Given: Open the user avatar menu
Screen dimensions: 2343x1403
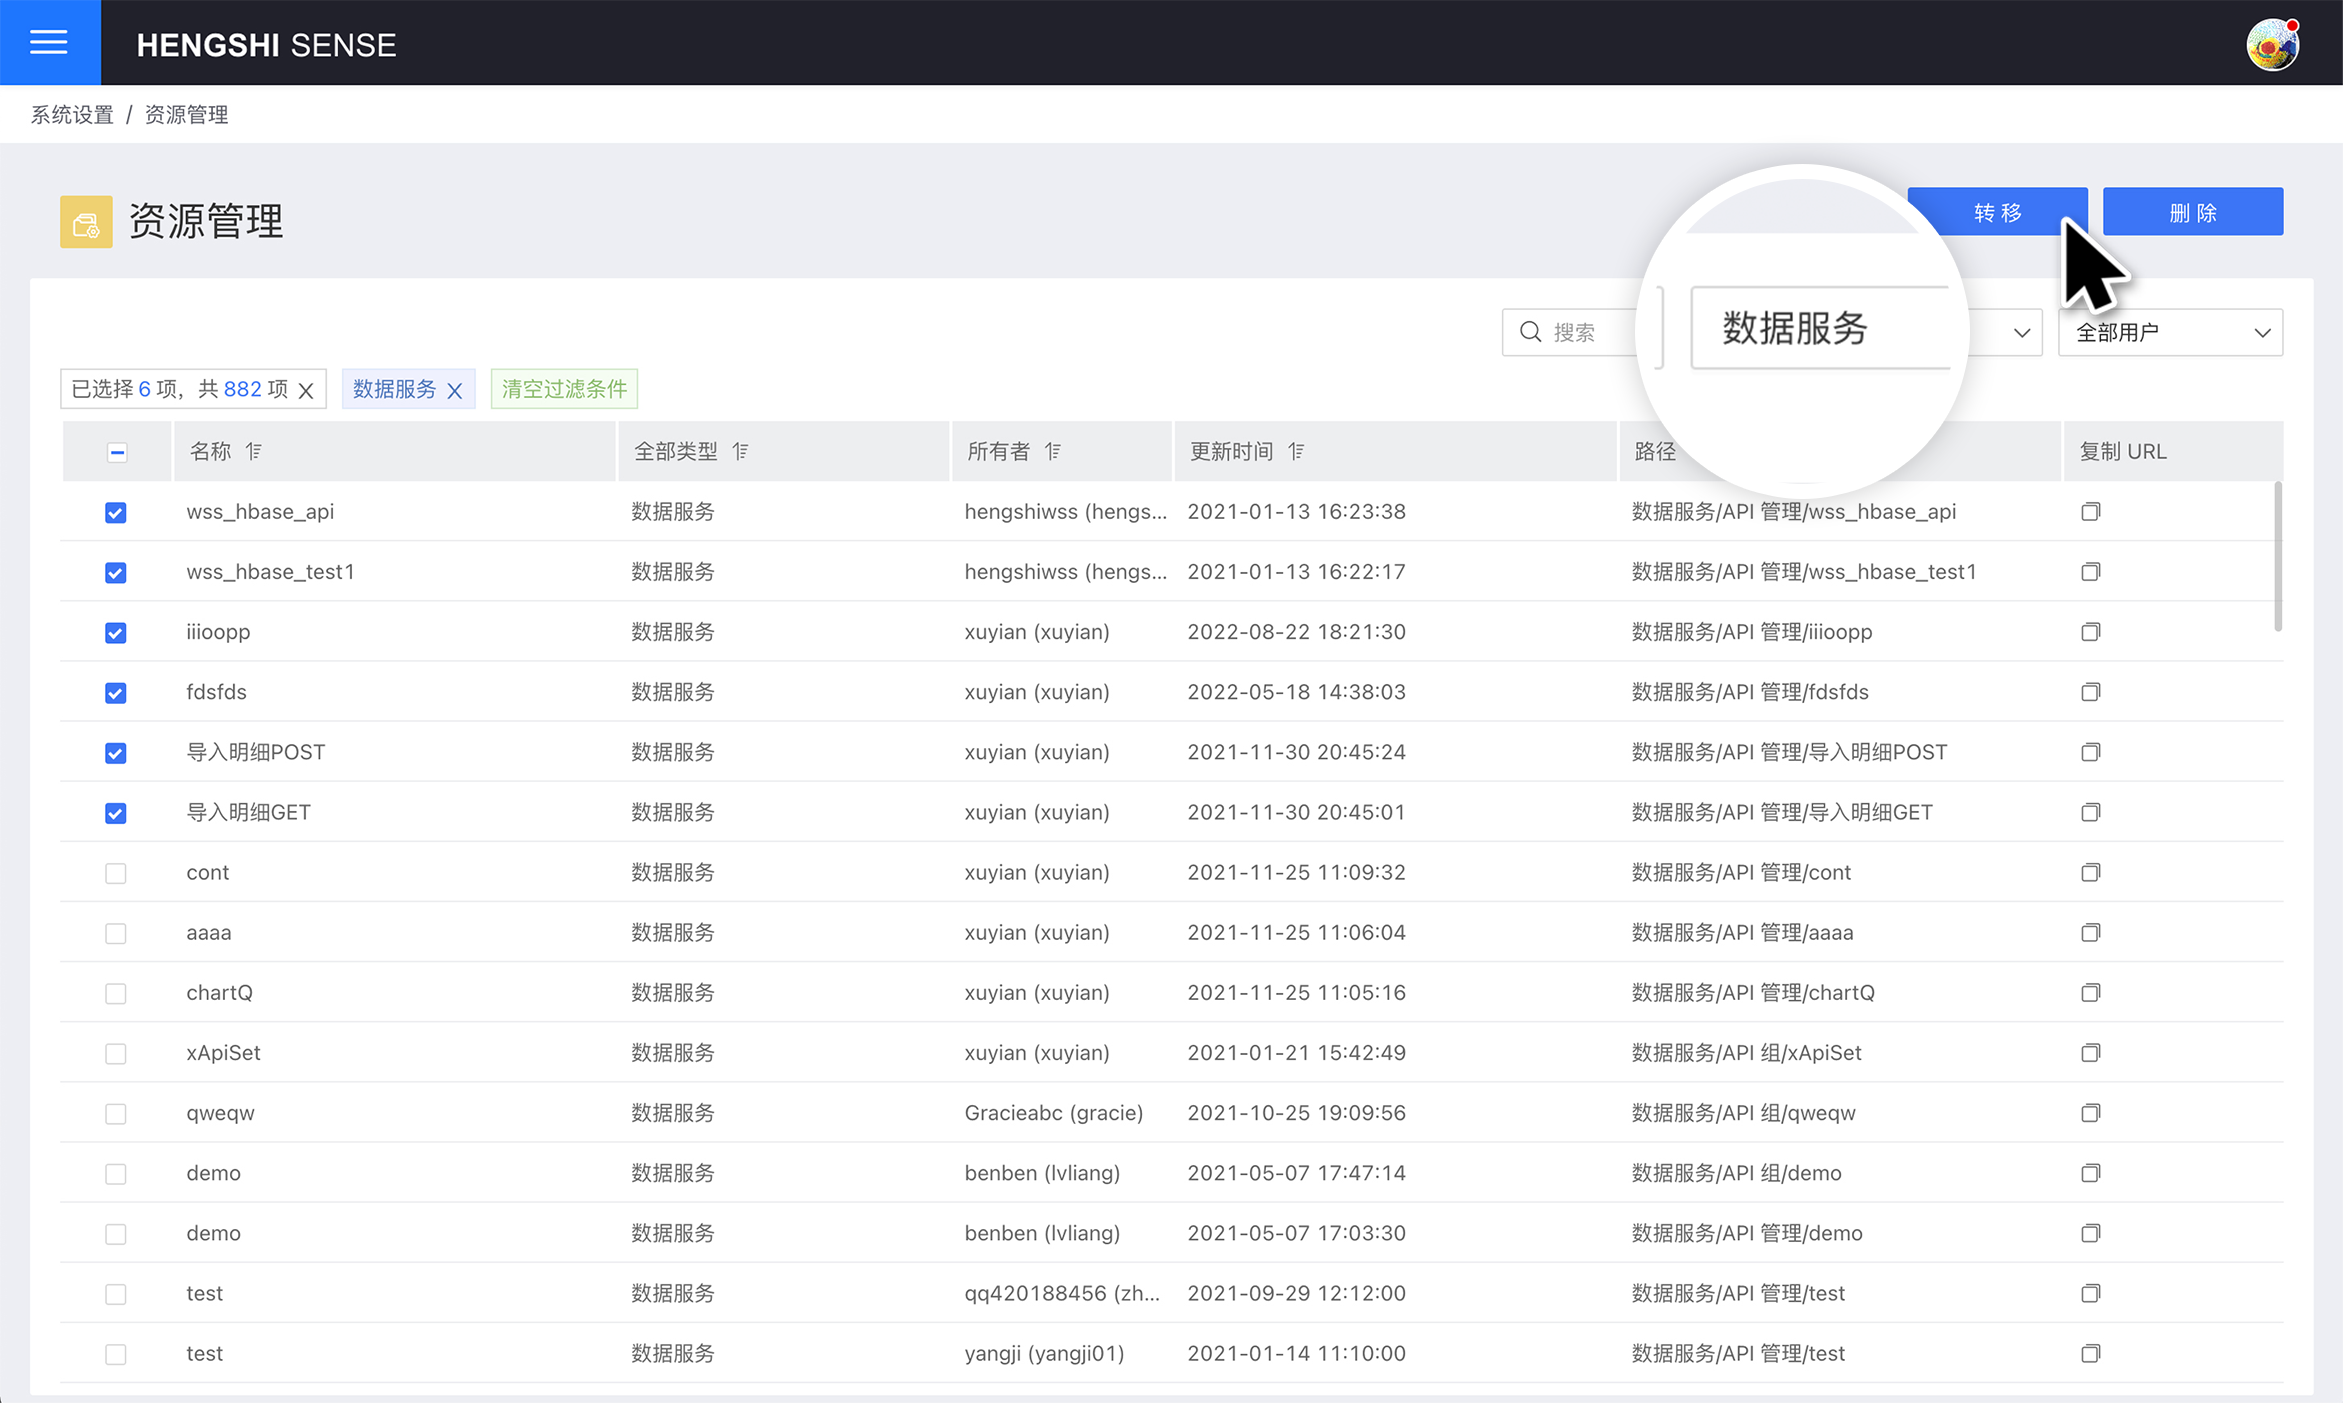Looking at the screenshot, I should [2272, 44].
